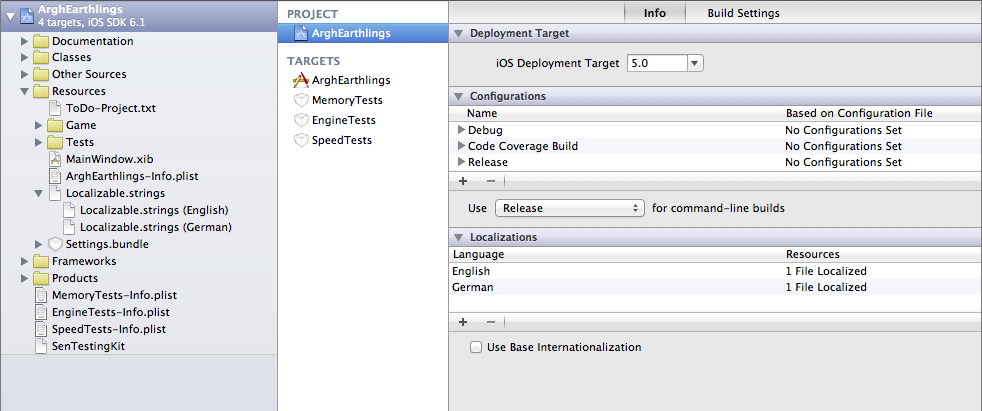
Task: Open the command-line builds Release popup
Action: click(x=569, y=208)
